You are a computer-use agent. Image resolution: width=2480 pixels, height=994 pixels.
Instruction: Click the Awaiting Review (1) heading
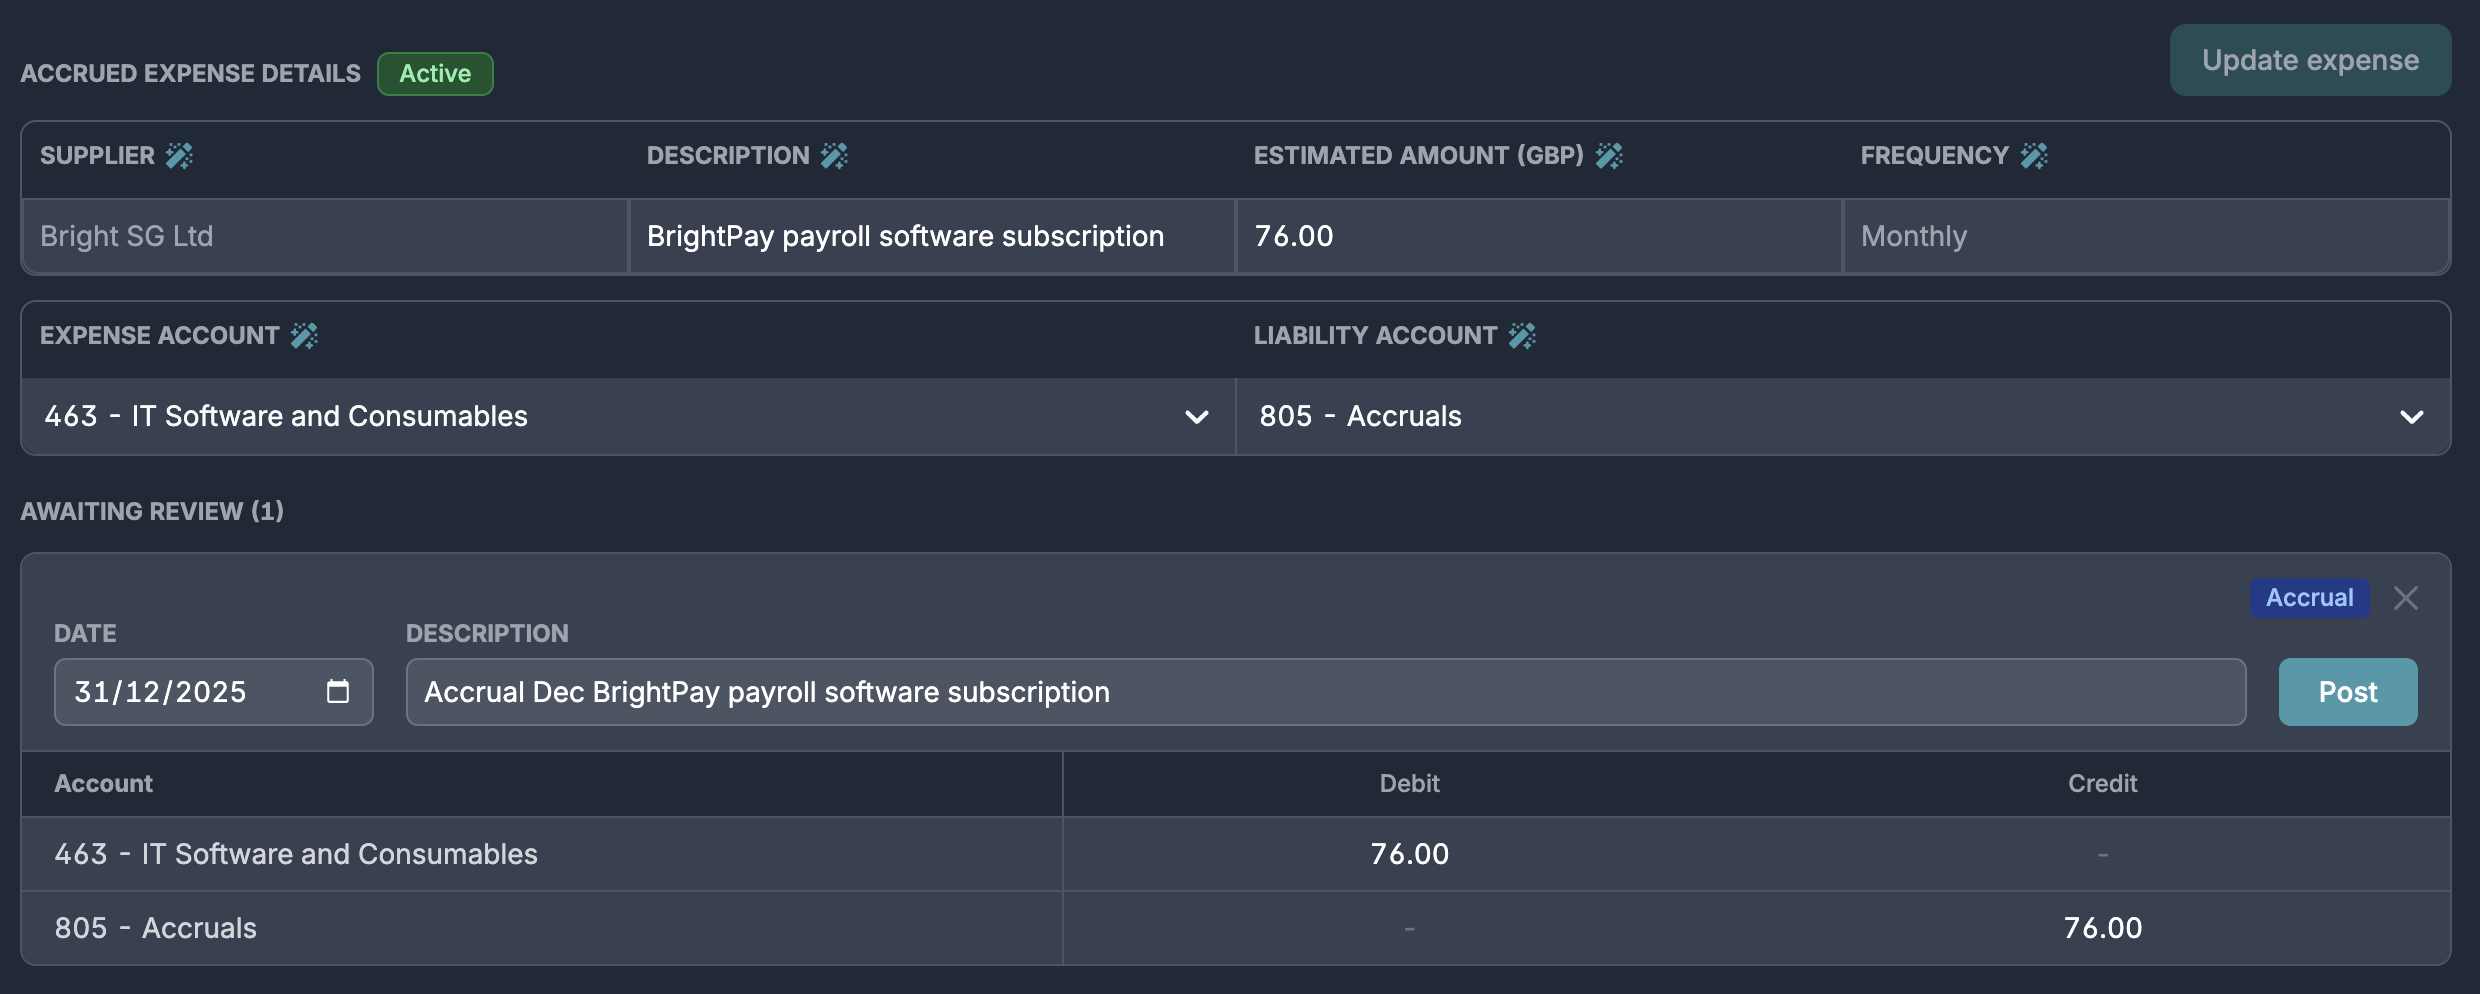coord(152,511)
